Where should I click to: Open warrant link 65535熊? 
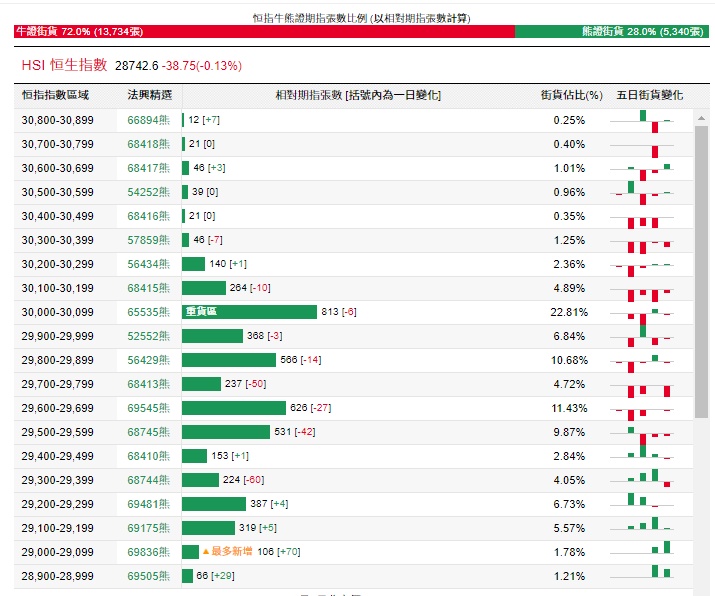coord(149,312)
